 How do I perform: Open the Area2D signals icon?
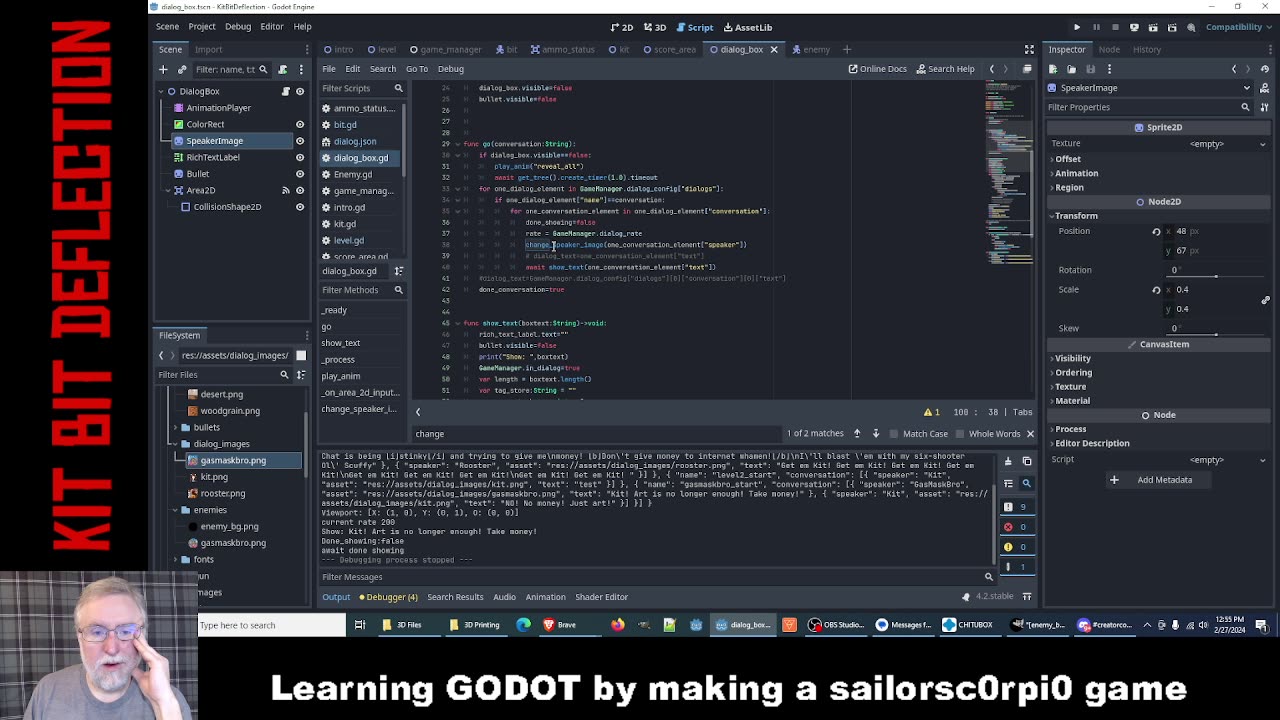click(x=285, y=190)
